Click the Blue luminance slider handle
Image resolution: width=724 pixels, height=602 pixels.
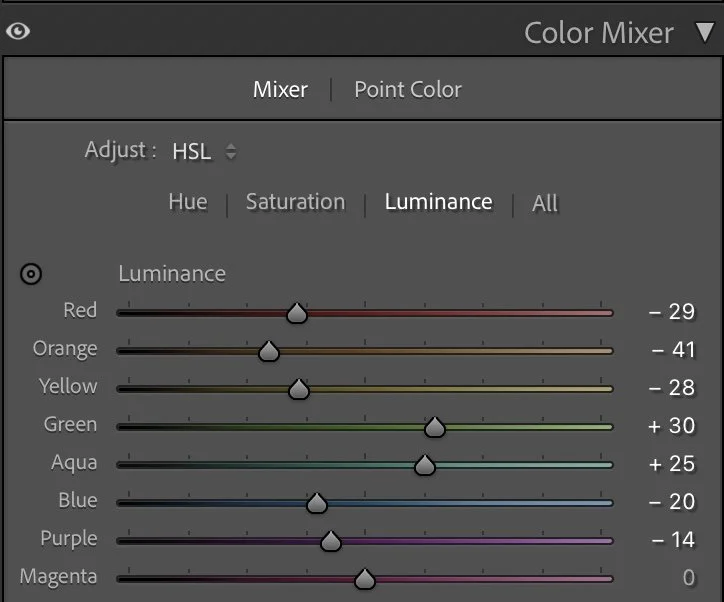click(317, 503)
